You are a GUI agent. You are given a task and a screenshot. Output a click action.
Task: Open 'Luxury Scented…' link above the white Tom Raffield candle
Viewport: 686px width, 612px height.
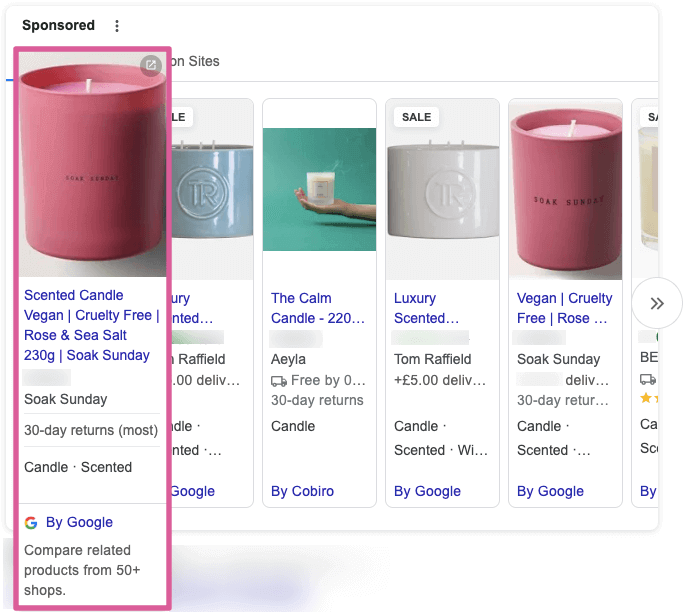pyautogui.click(x=426, y=308)
